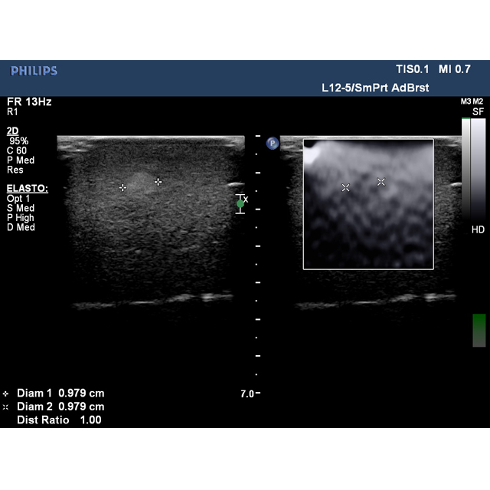Select the Diam 1 measurement readout
Image resolution: width=490 pixels, height=490 pixels.
point(61,393)
